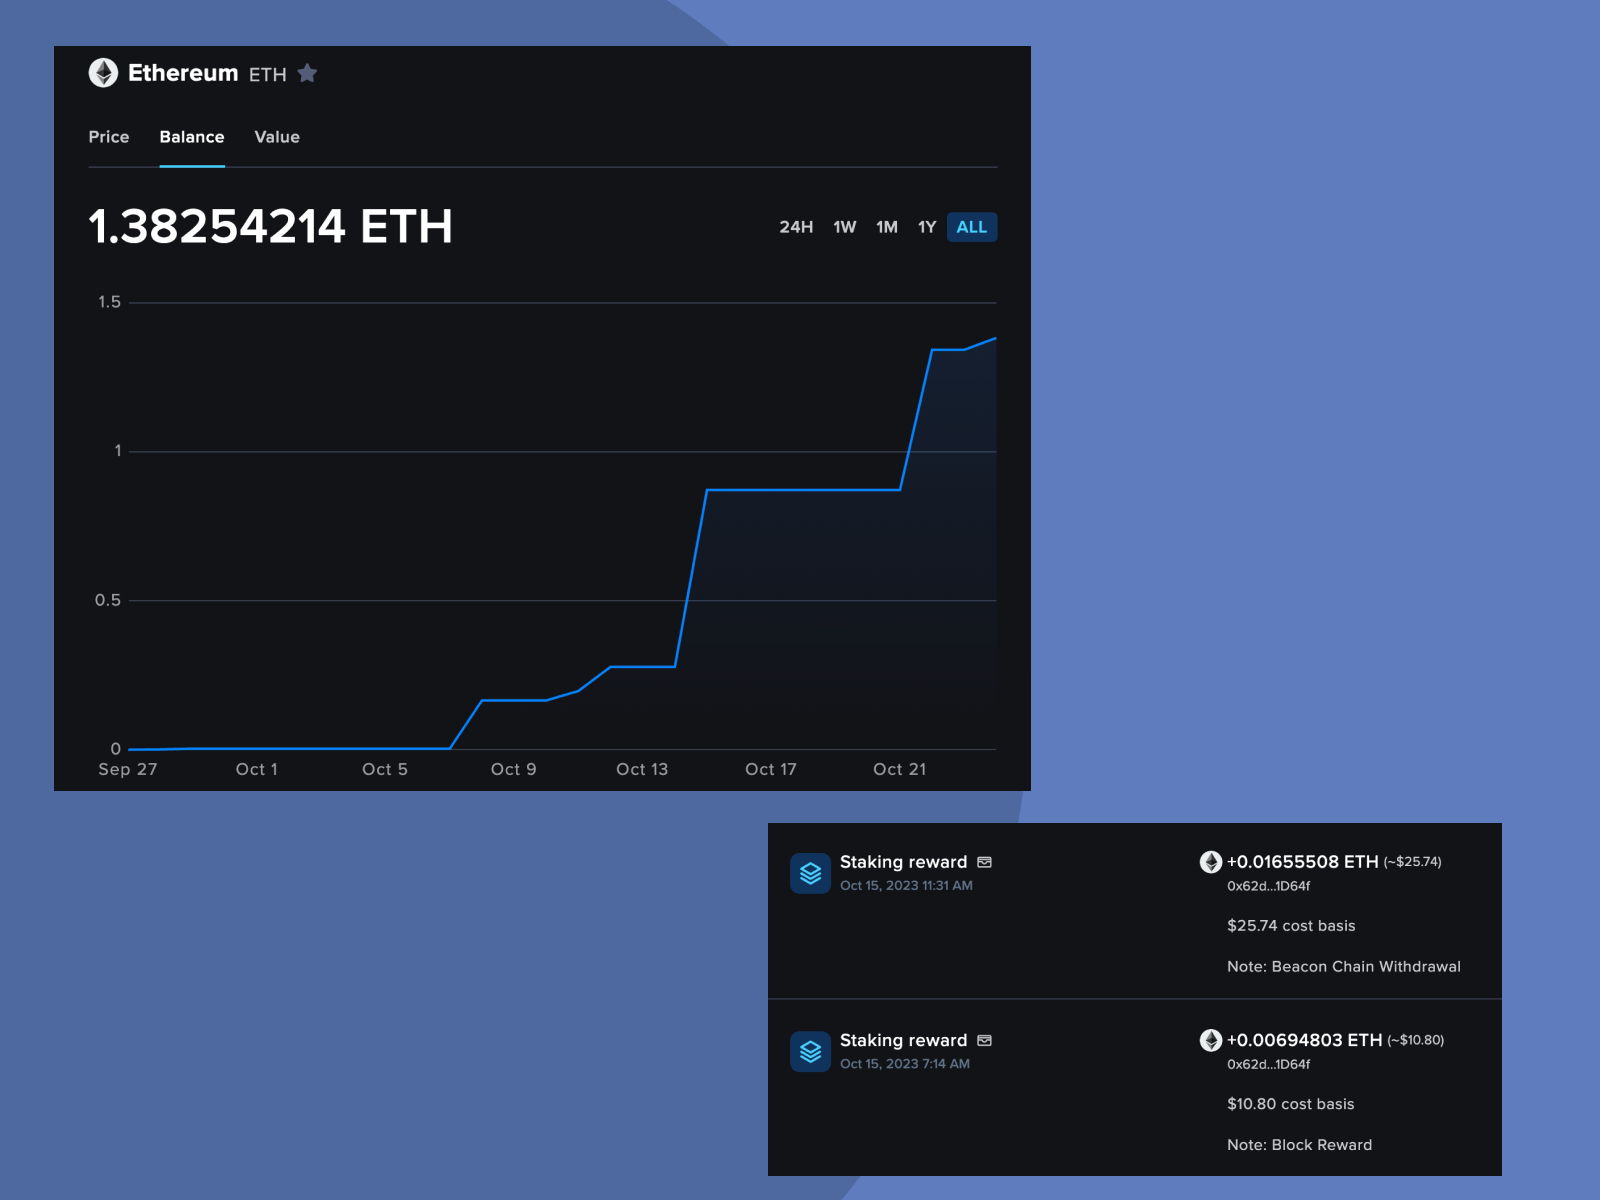Screen dimensions: 1600x1200
Task: Click the Oct 1 x-axis label
Action: click(257, 769)
